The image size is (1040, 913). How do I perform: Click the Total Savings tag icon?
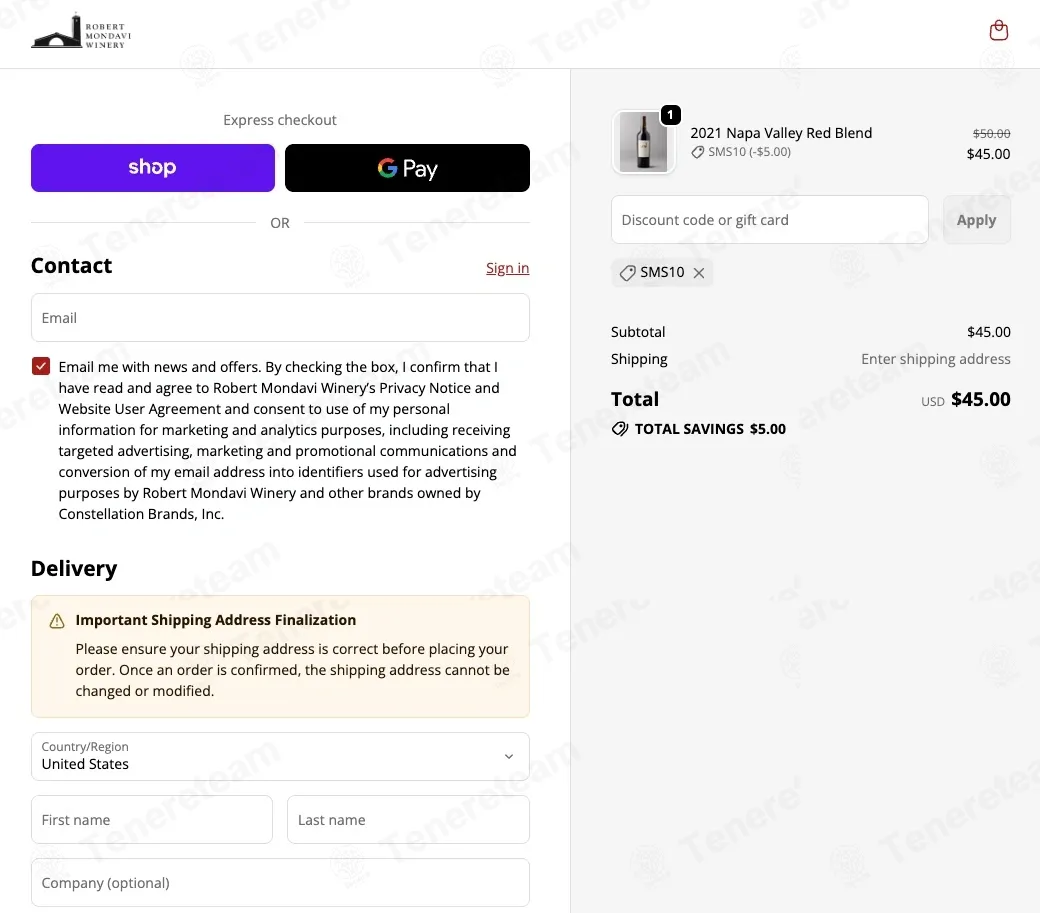click(619, 429)
